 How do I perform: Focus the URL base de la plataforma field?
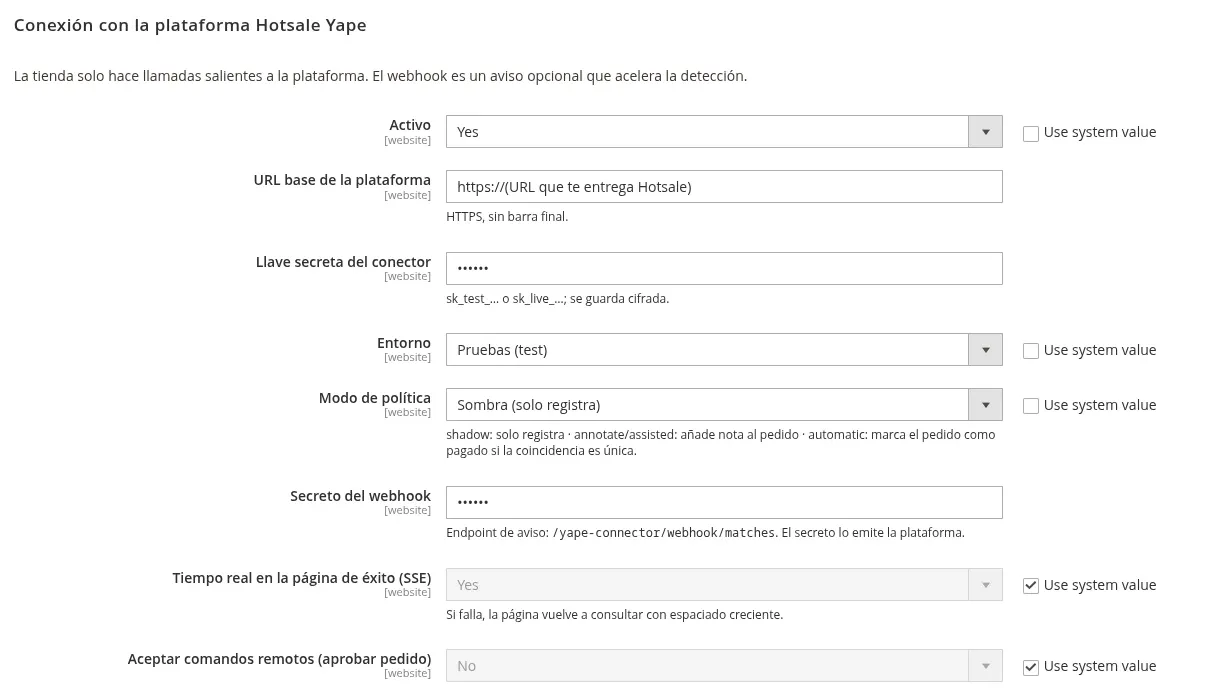click(724, 187)
